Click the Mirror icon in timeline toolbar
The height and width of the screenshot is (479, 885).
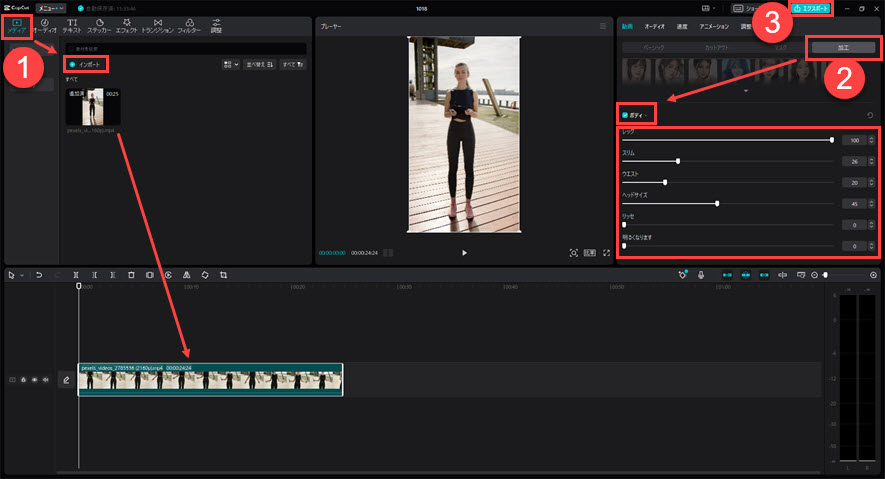(186, 275)
